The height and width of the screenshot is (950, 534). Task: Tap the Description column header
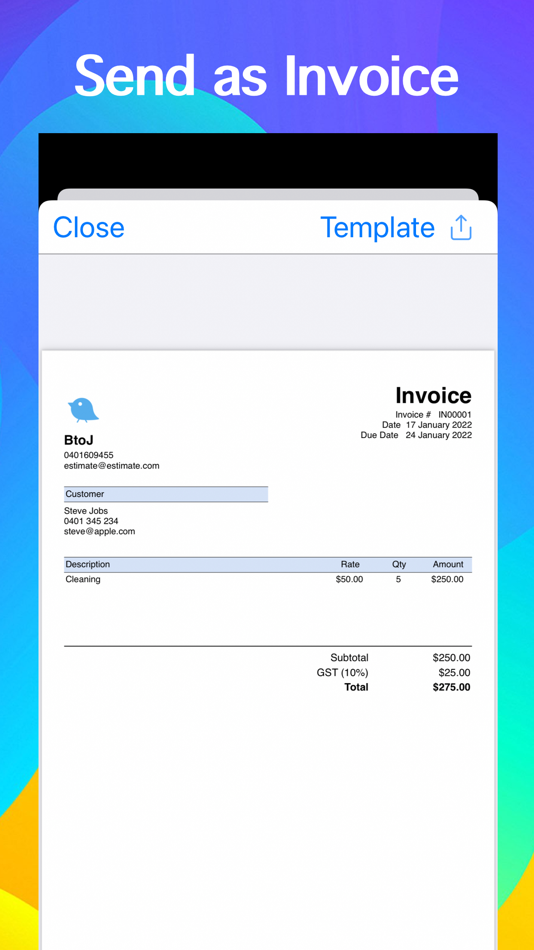click(88, 565)
